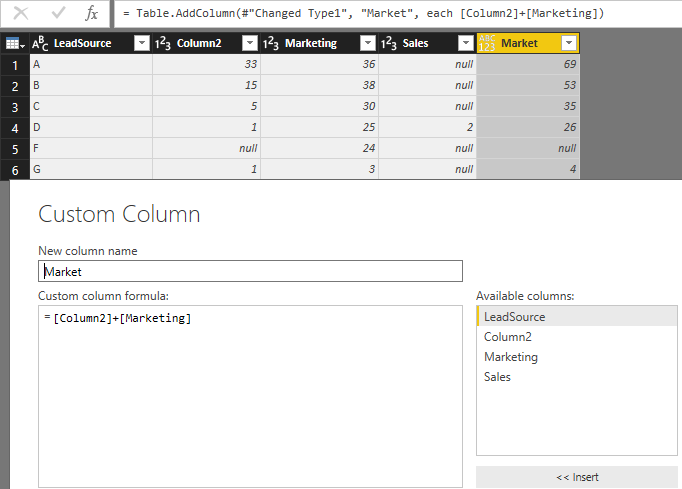Screen dimensions: 682x489
Task: Click Column2 cell with value 15
Action: (x=206, y=85)
